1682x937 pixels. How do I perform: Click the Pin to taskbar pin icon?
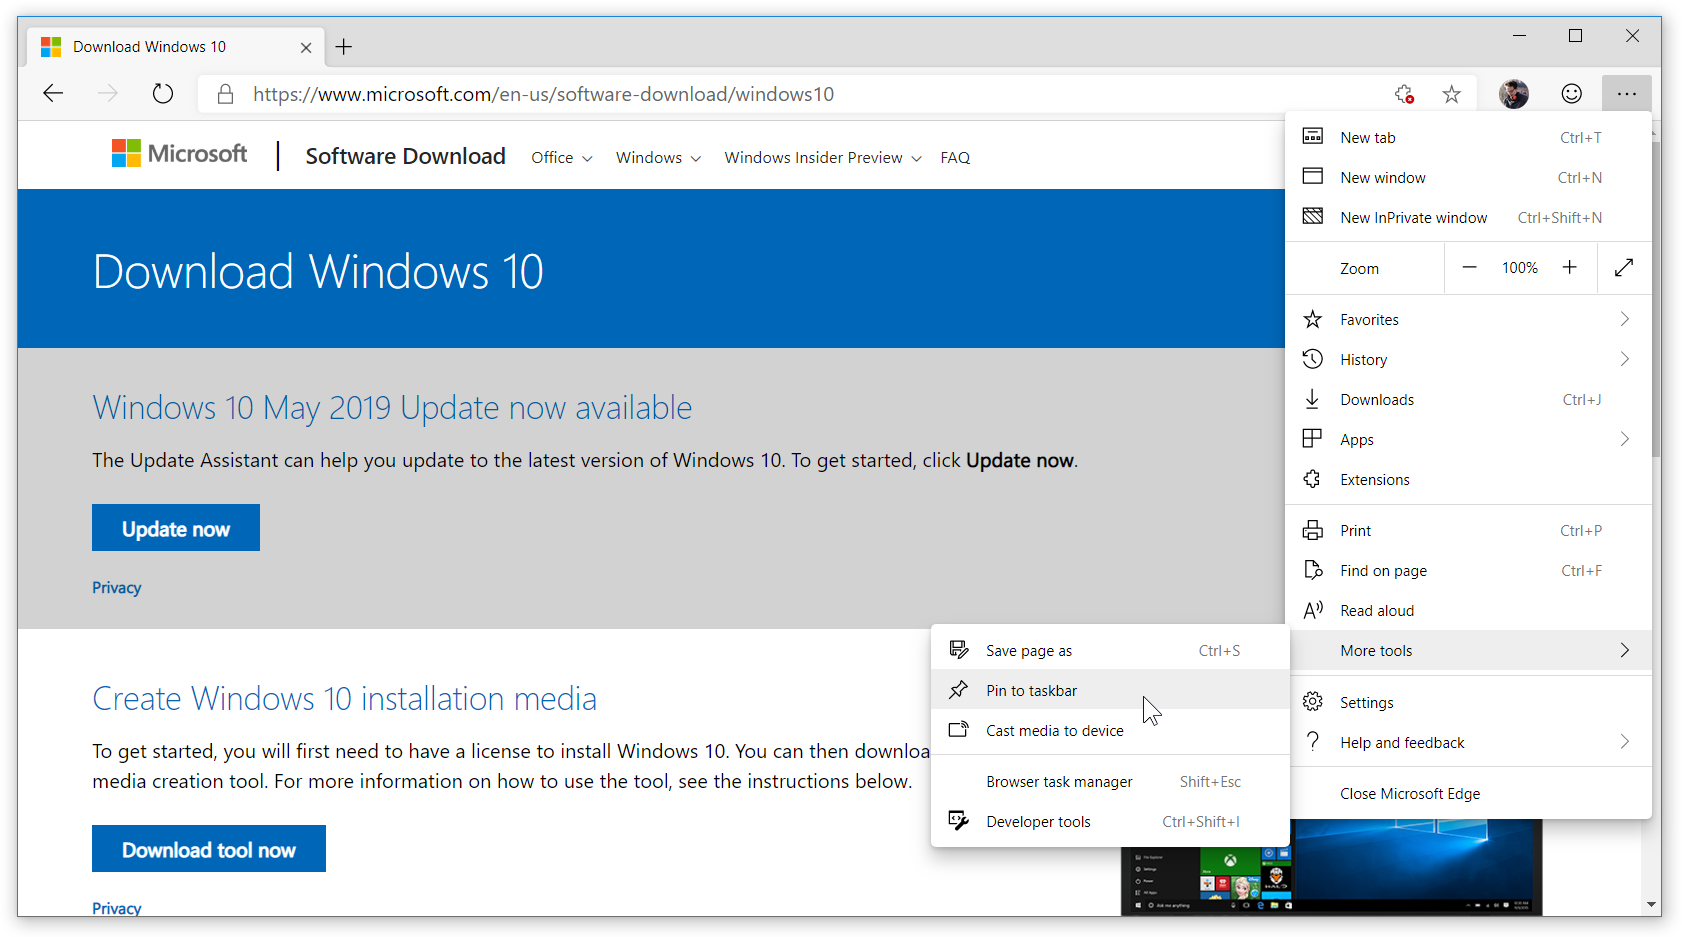[x=958, y=690]
